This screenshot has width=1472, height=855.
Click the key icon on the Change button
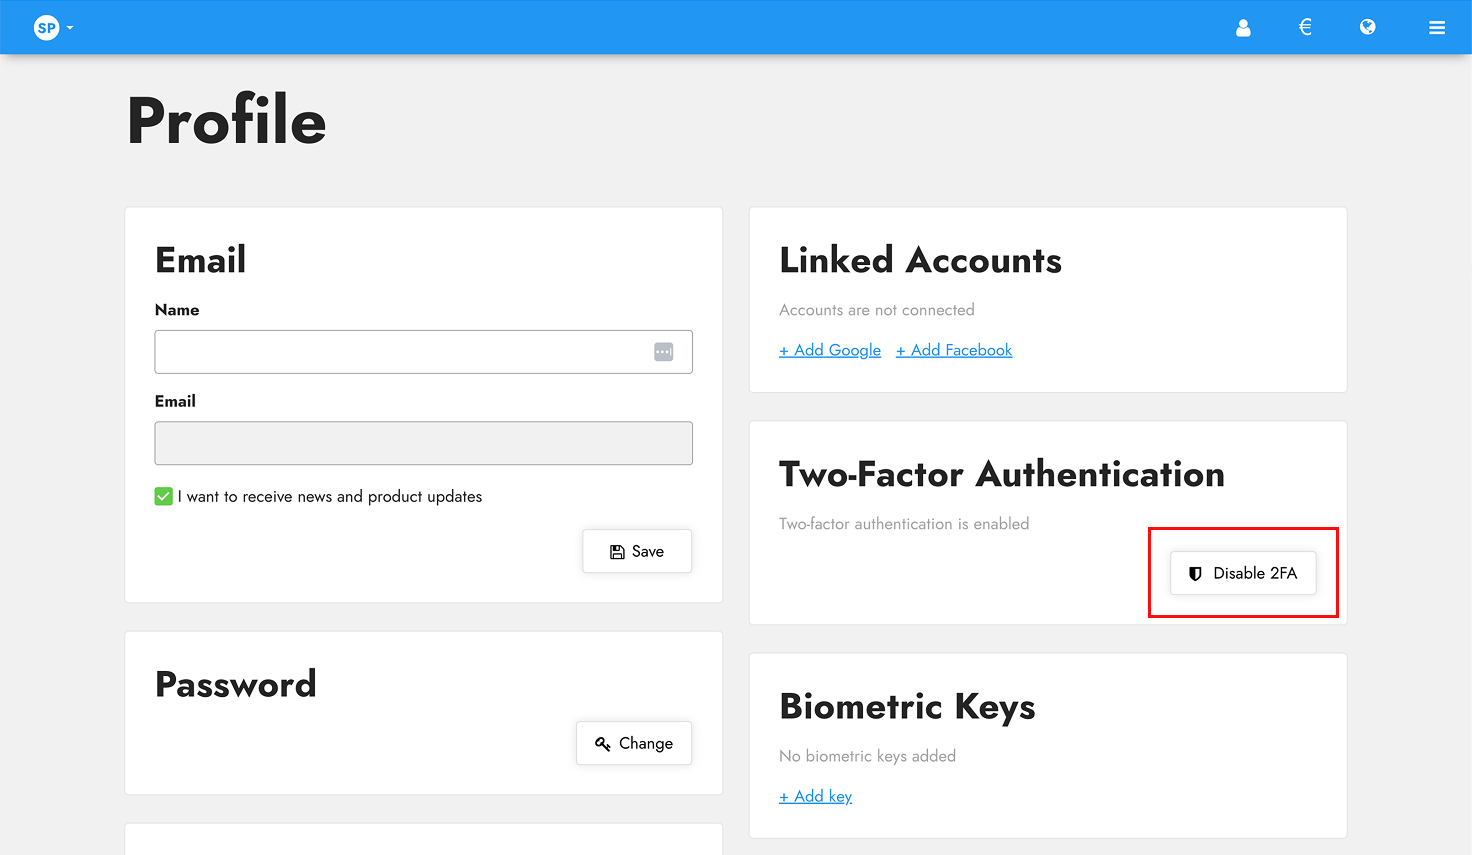click(x=602, y=743)
